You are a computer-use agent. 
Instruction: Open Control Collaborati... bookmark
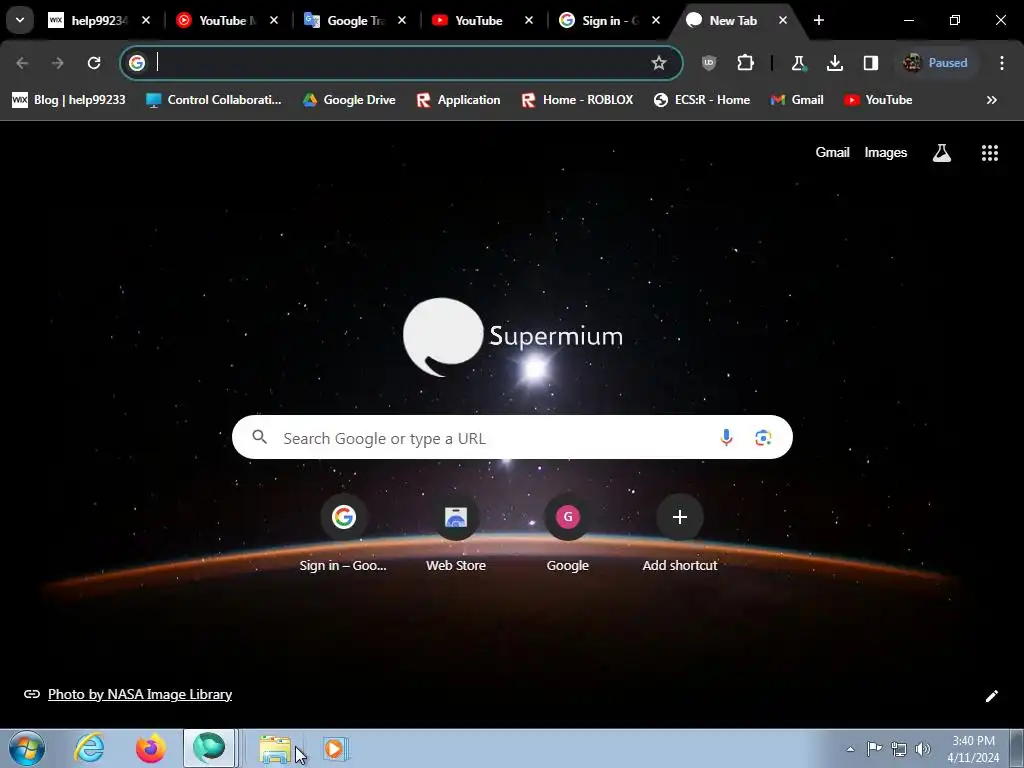click(x=214, y=100)
